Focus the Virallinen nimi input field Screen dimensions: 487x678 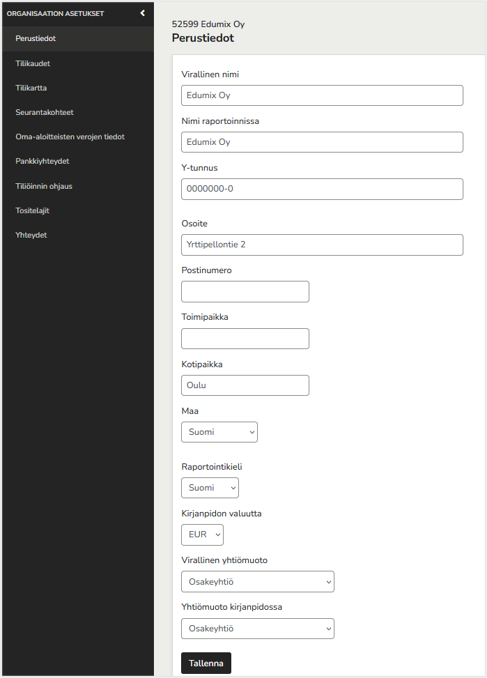pyautogui.click(x=322, y=96)
